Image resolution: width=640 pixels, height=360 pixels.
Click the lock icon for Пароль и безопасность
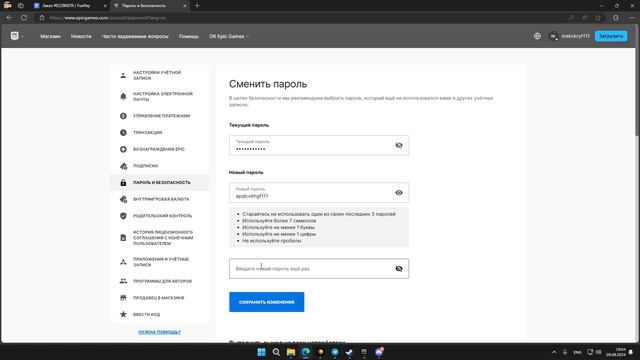click(x=123, y=183)
